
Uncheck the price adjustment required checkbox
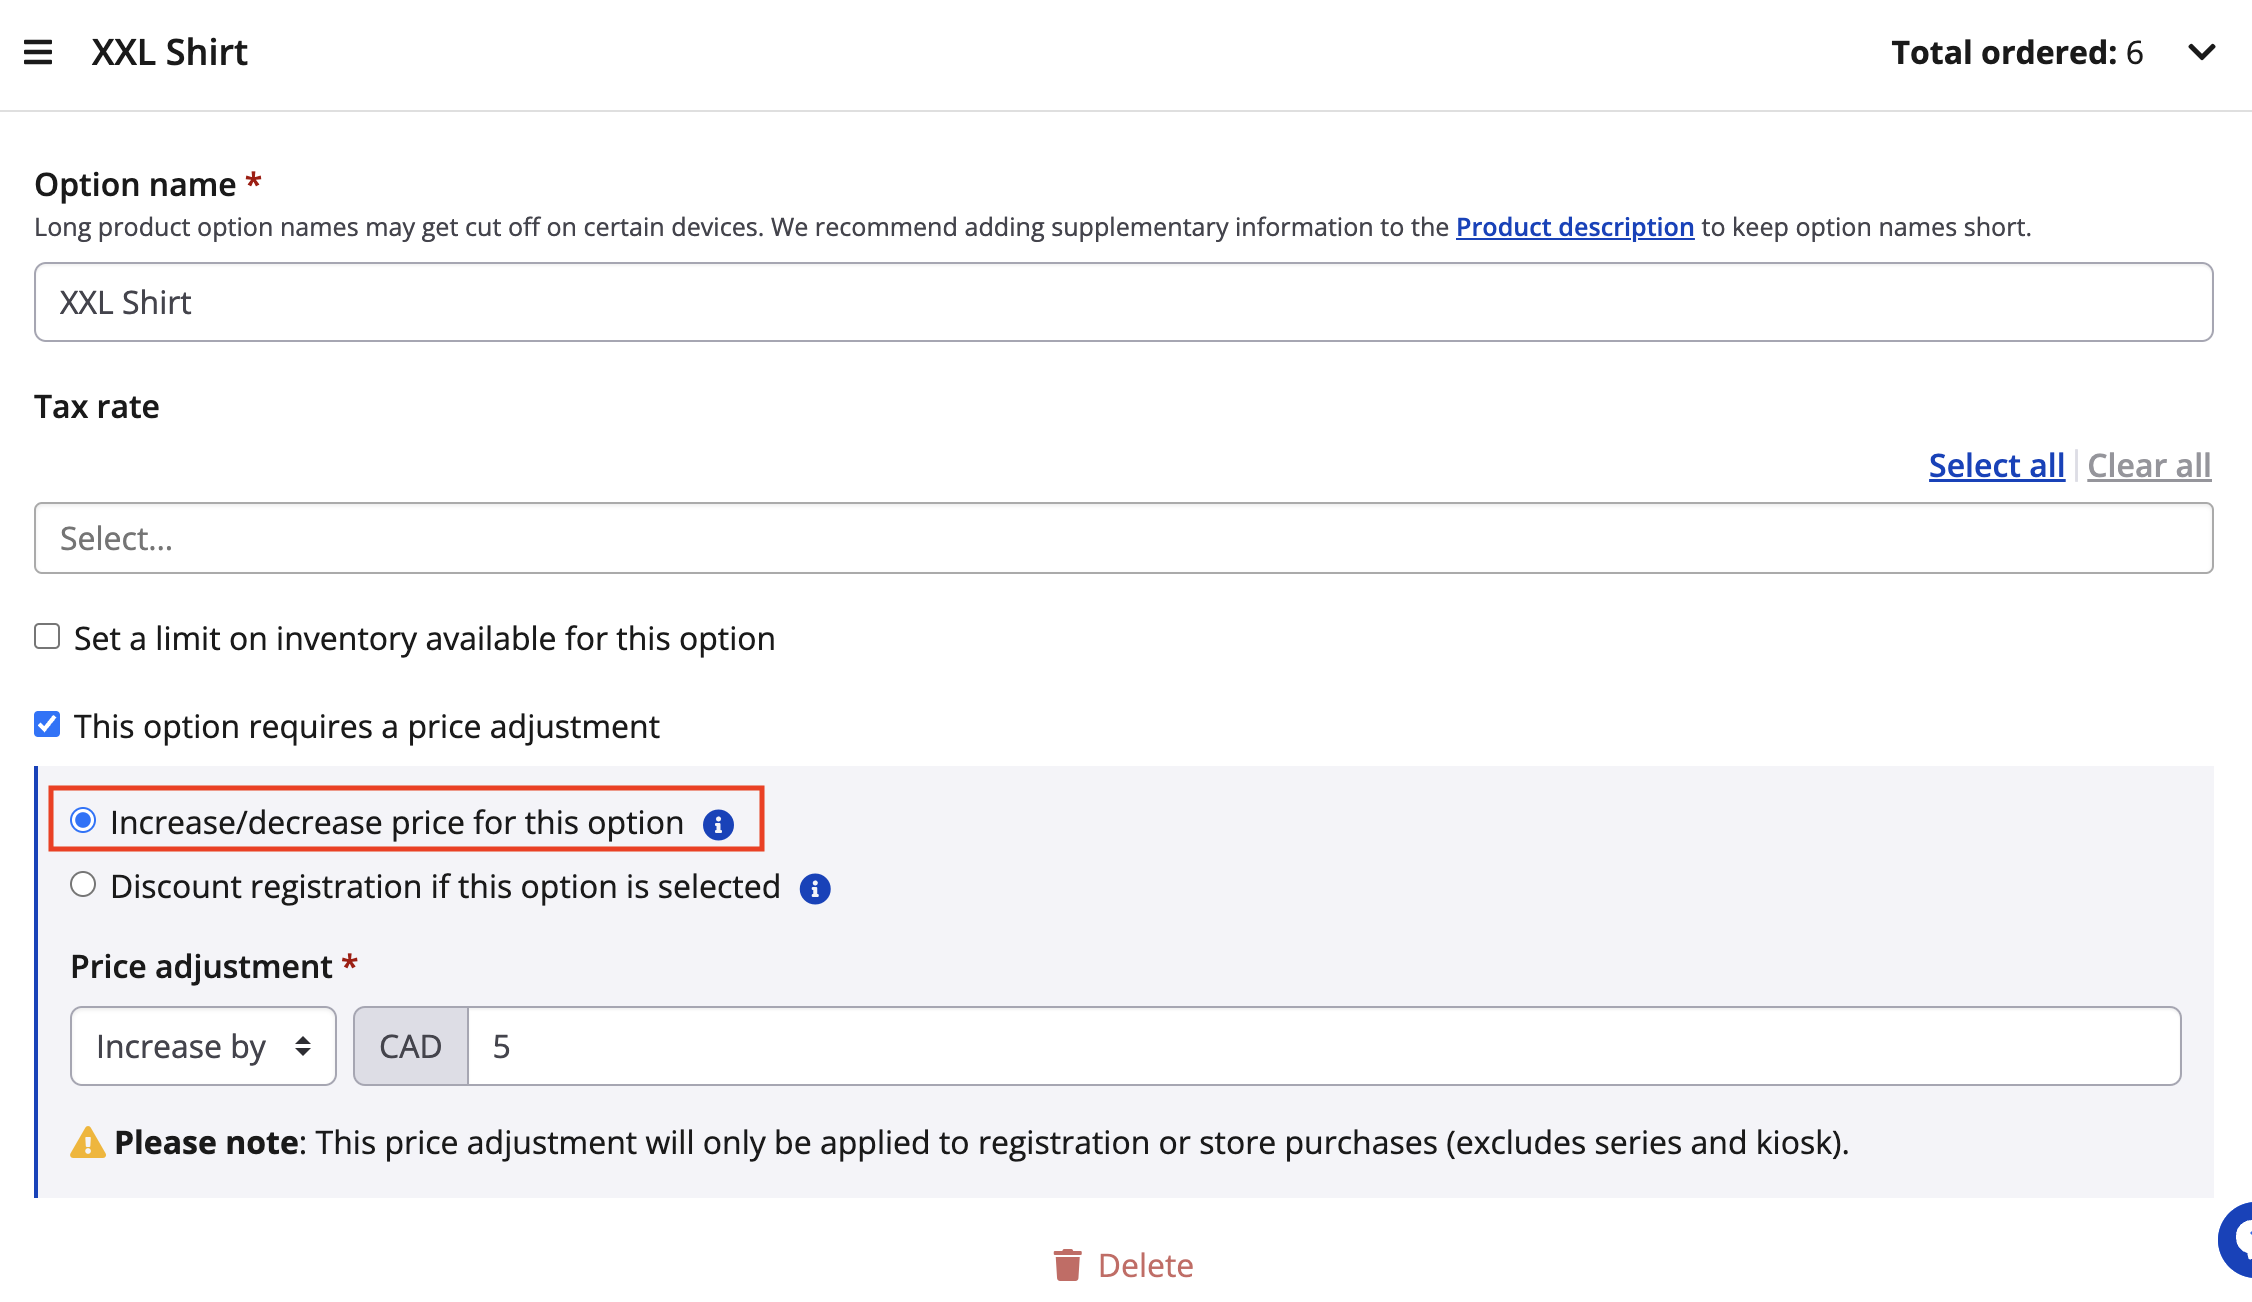(47, 725)
